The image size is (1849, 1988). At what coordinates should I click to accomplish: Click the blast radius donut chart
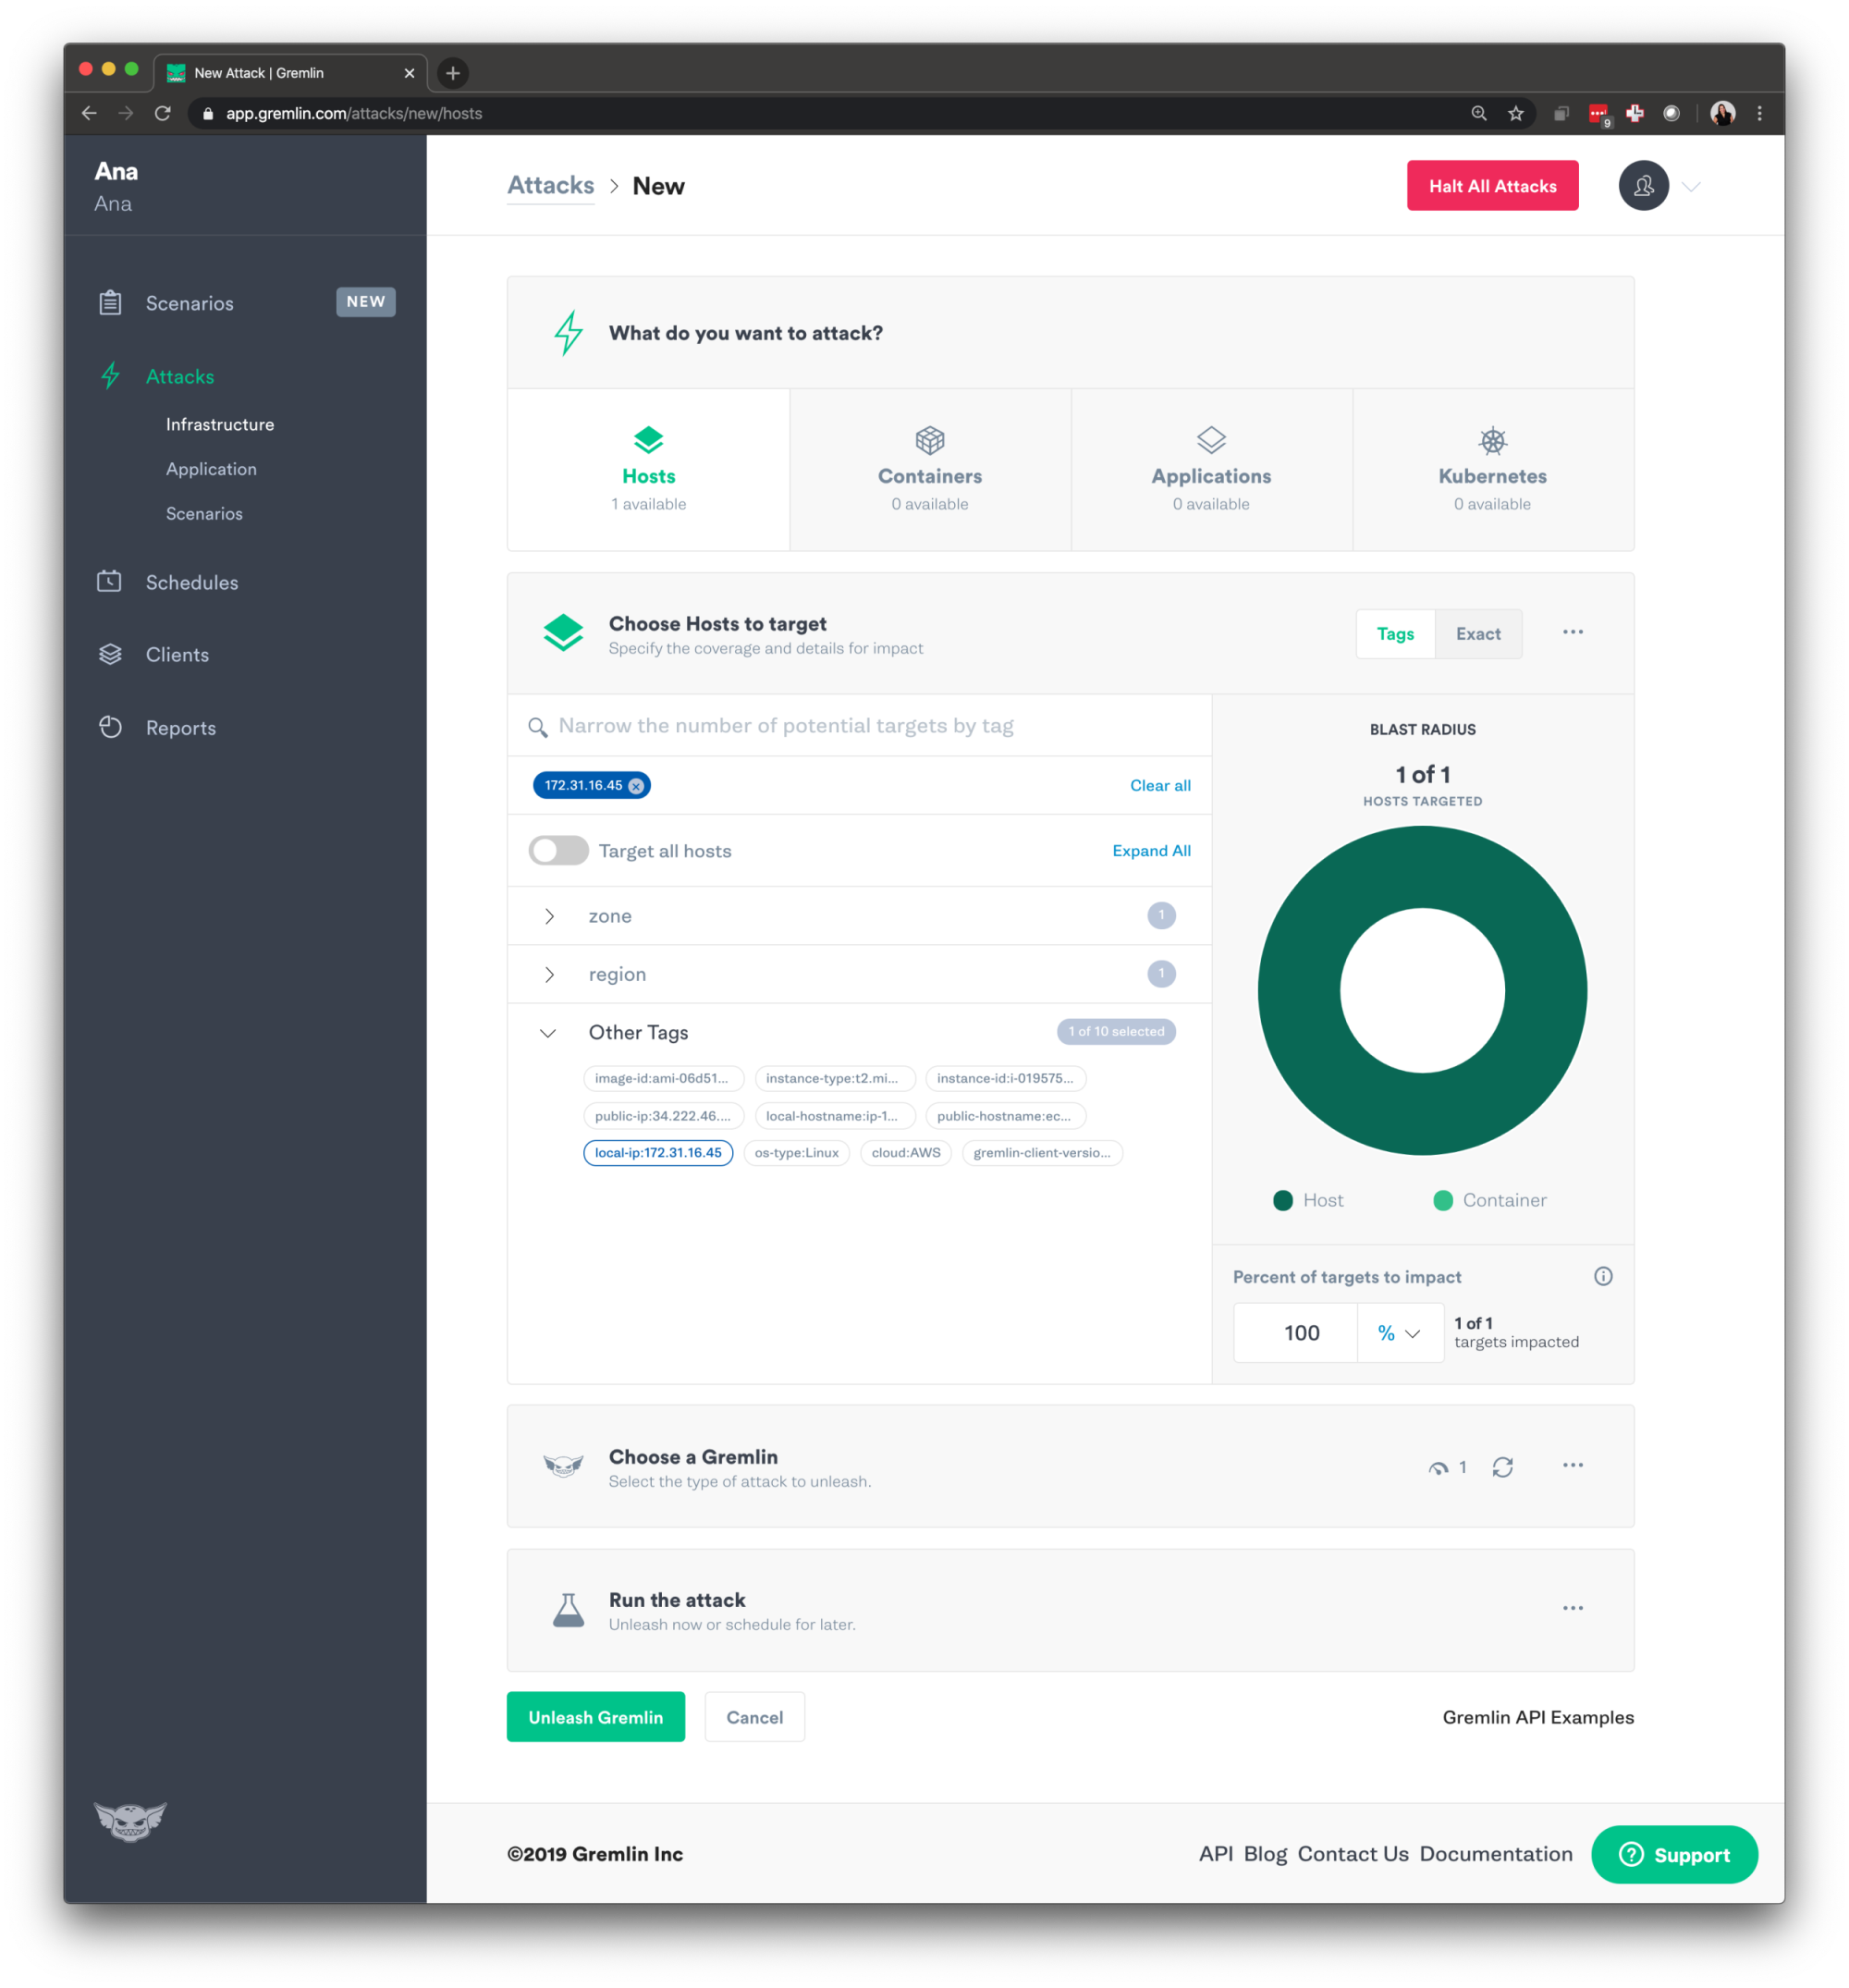click(x=1422, y=991)
